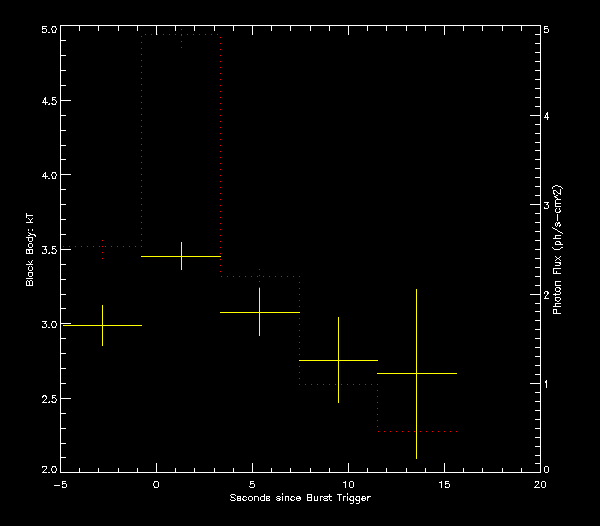600x526 pixels.
Task: Click the x-axis tick label 20
Action: [x=540, y=484]
